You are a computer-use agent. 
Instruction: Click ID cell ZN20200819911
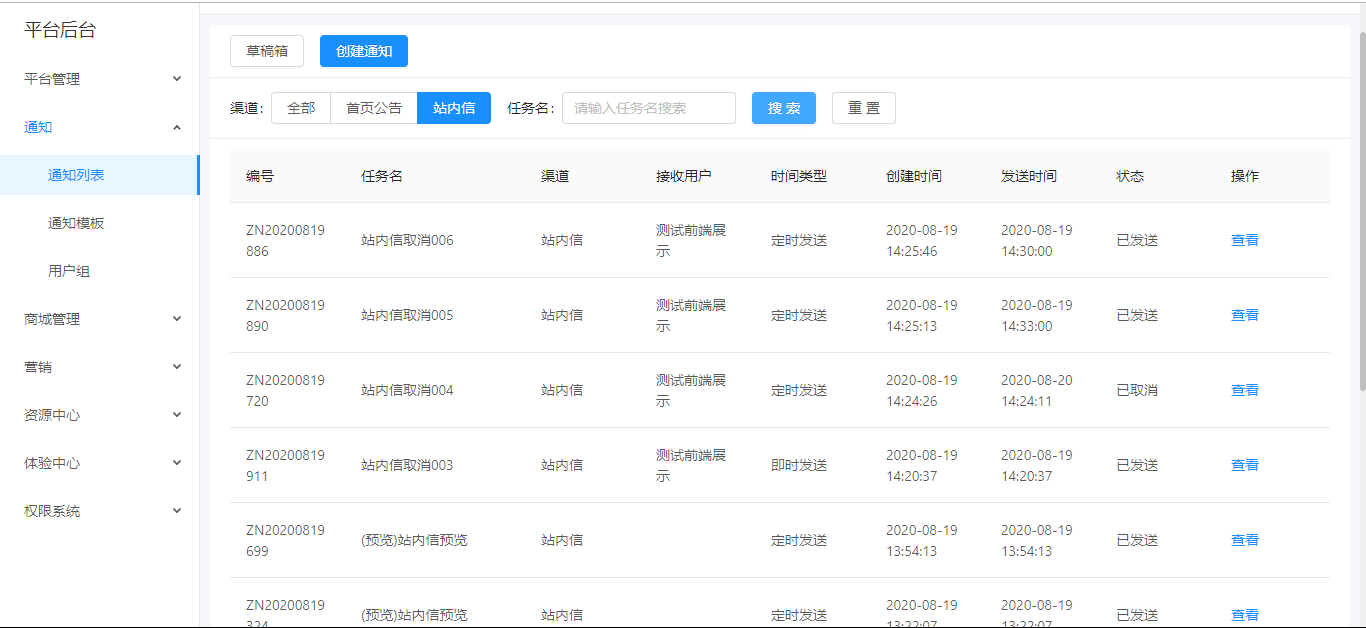coord(285,465)
